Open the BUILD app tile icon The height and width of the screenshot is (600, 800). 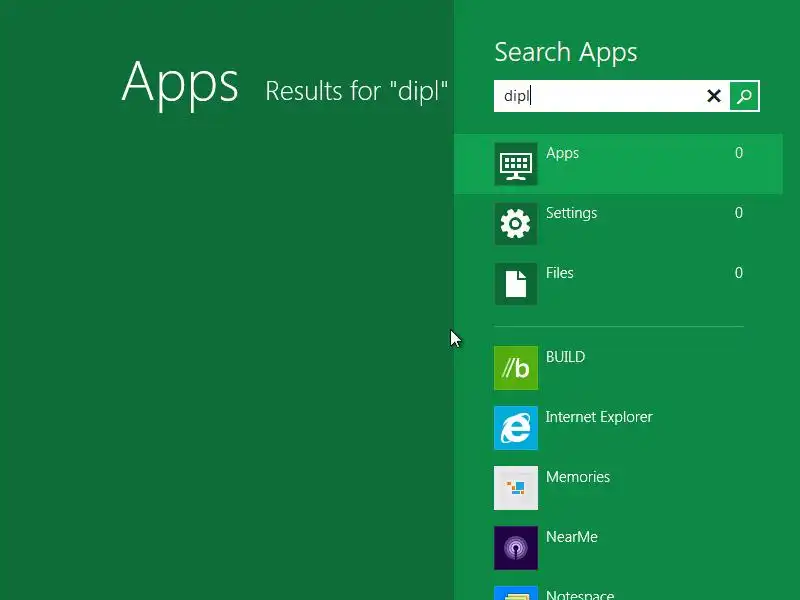pos(516,368)
